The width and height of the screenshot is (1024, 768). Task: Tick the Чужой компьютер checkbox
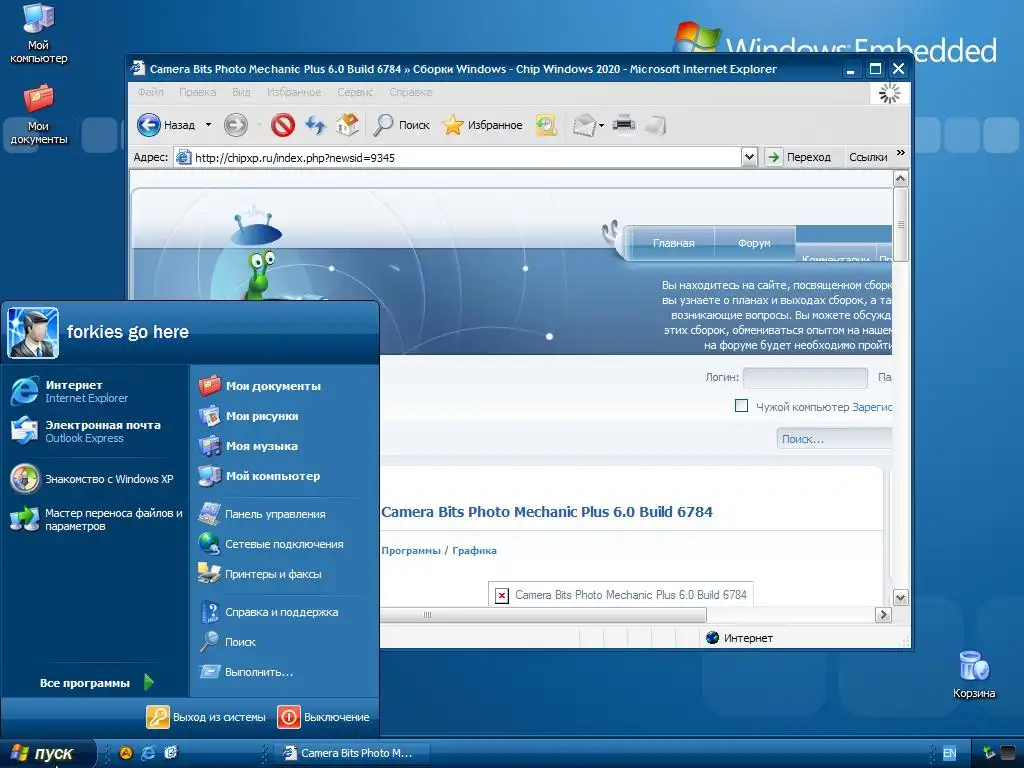point(741,406)
